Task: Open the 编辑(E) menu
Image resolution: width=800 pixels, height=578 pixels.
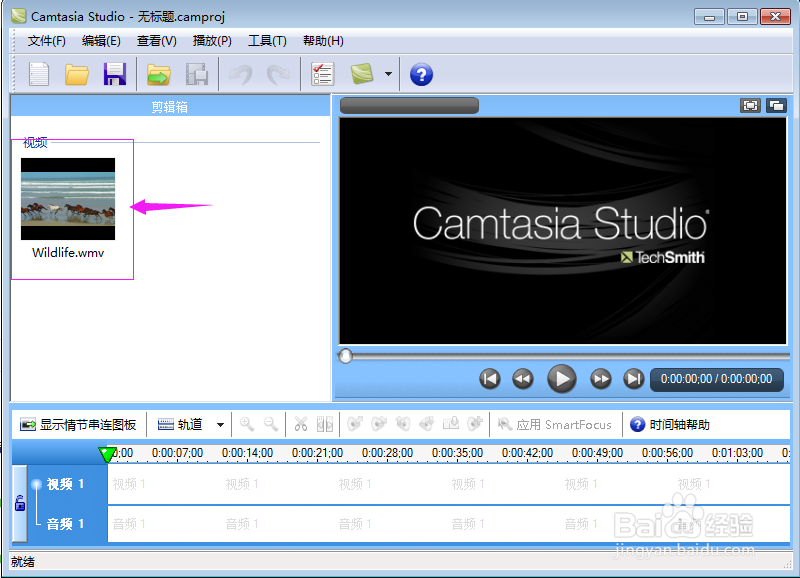Action: tap(101, 41)
